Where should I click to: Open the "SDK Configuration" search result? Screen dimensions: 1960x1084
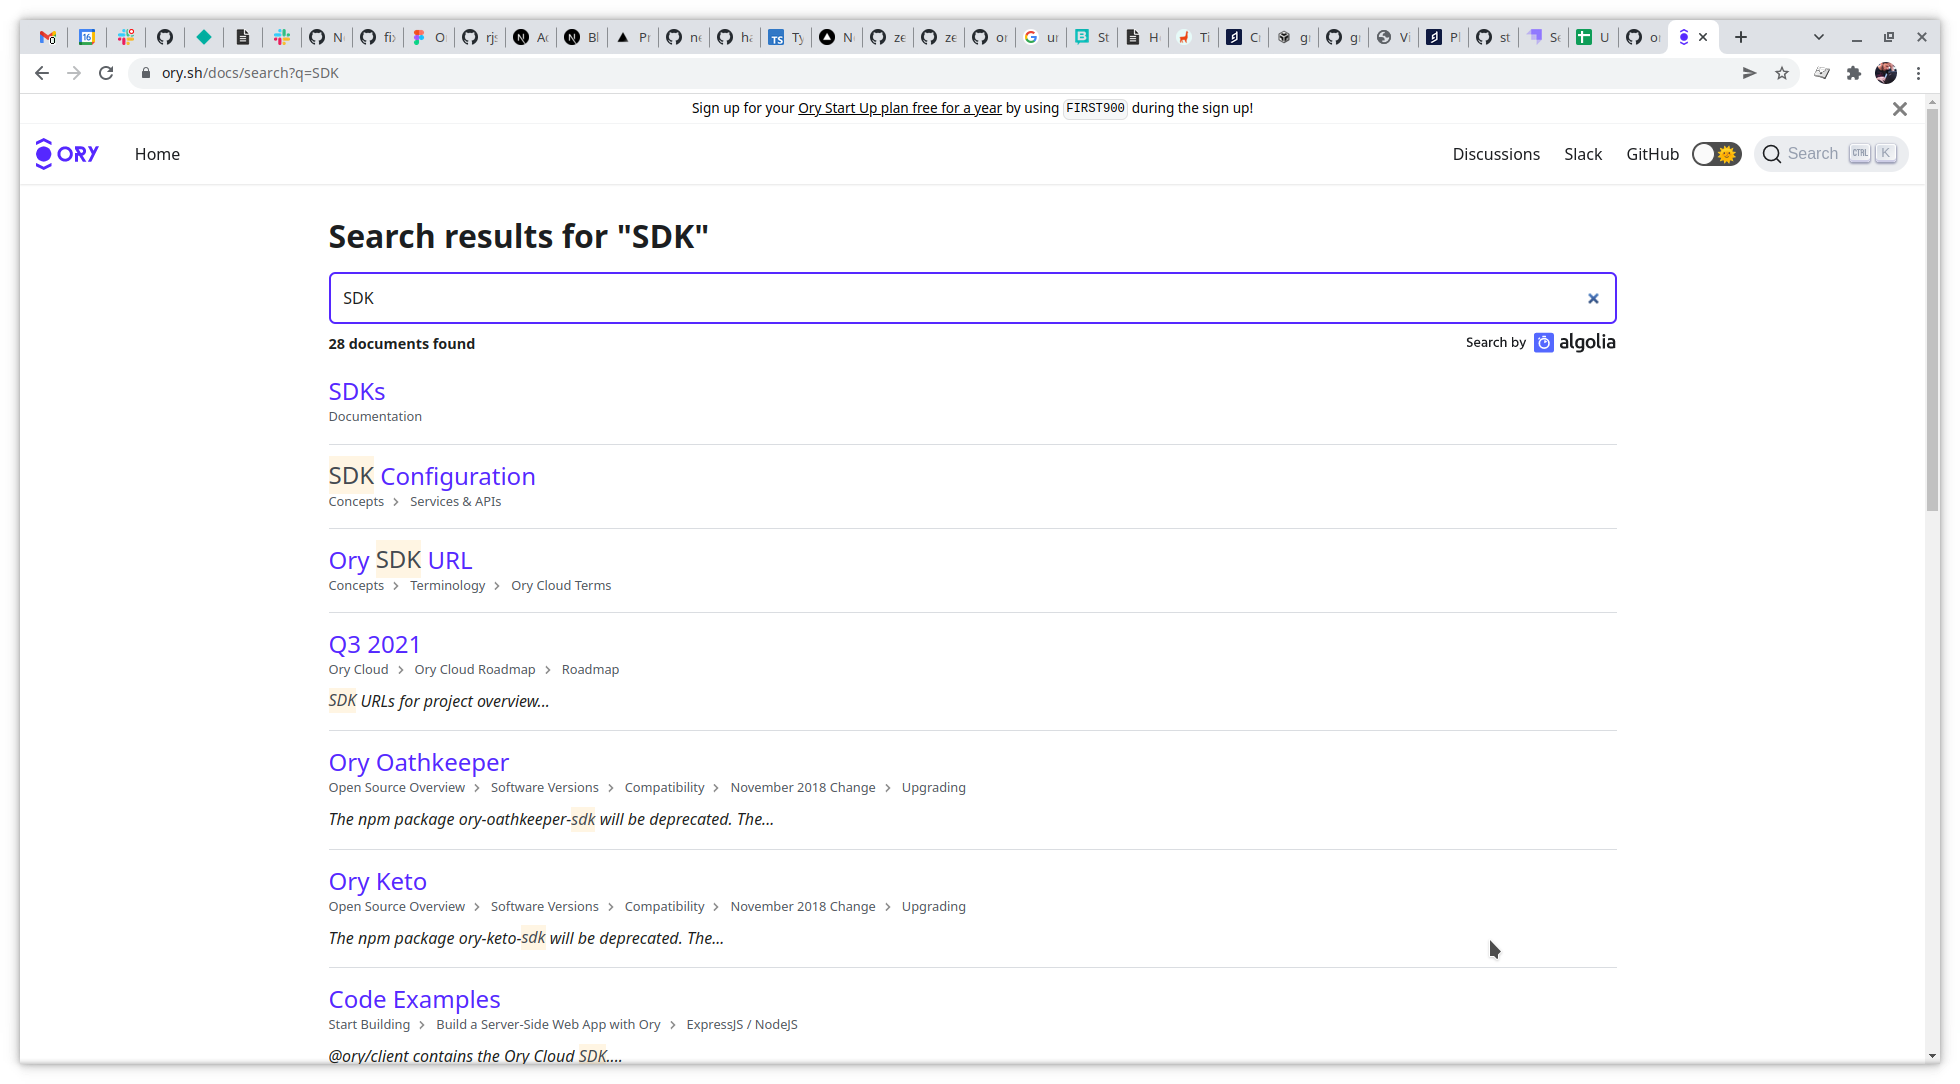coord(432,476)
